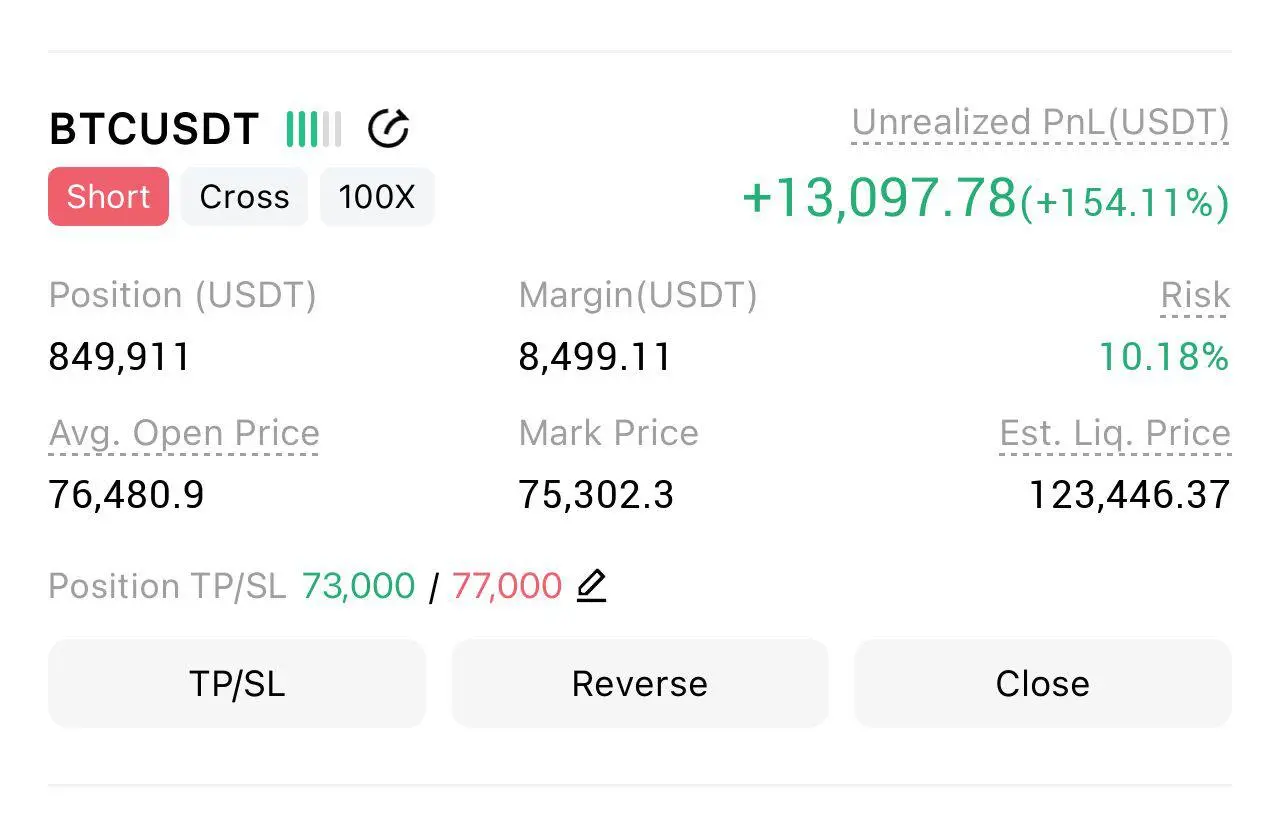This screenshot has width=1280, height=840.
Task: Tap the underlined Risk label
Action: click(x=1195, y=296)
